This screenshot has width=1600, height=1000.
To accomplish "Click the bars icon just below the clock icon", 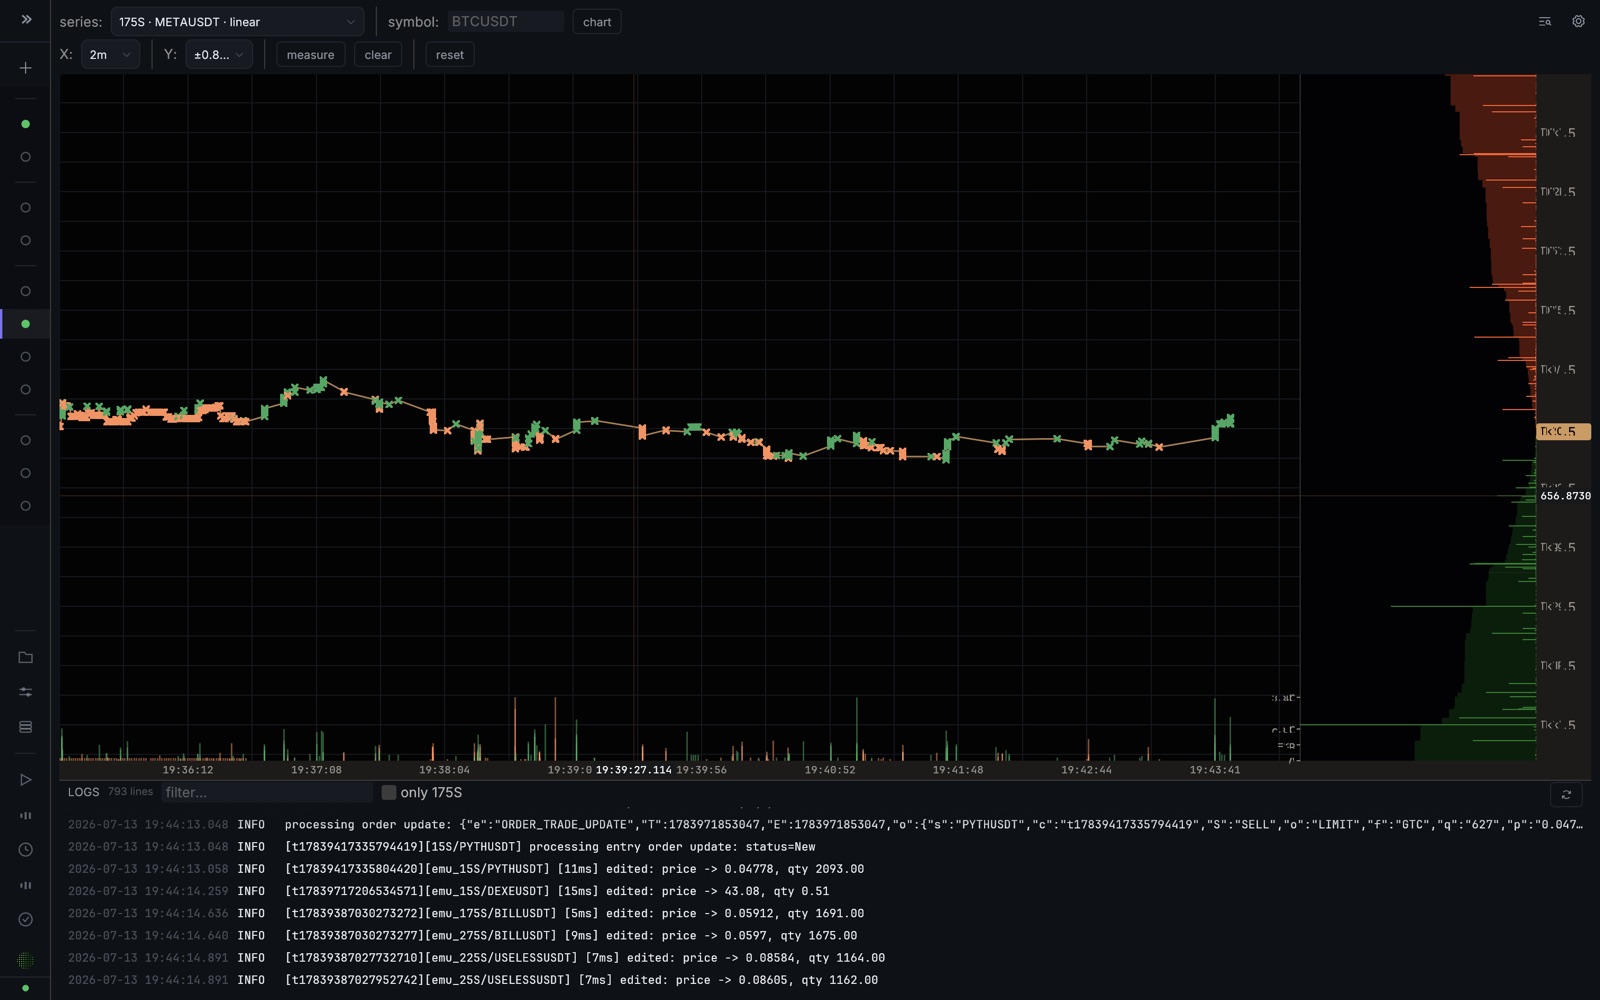I will [x=26, y=885].
